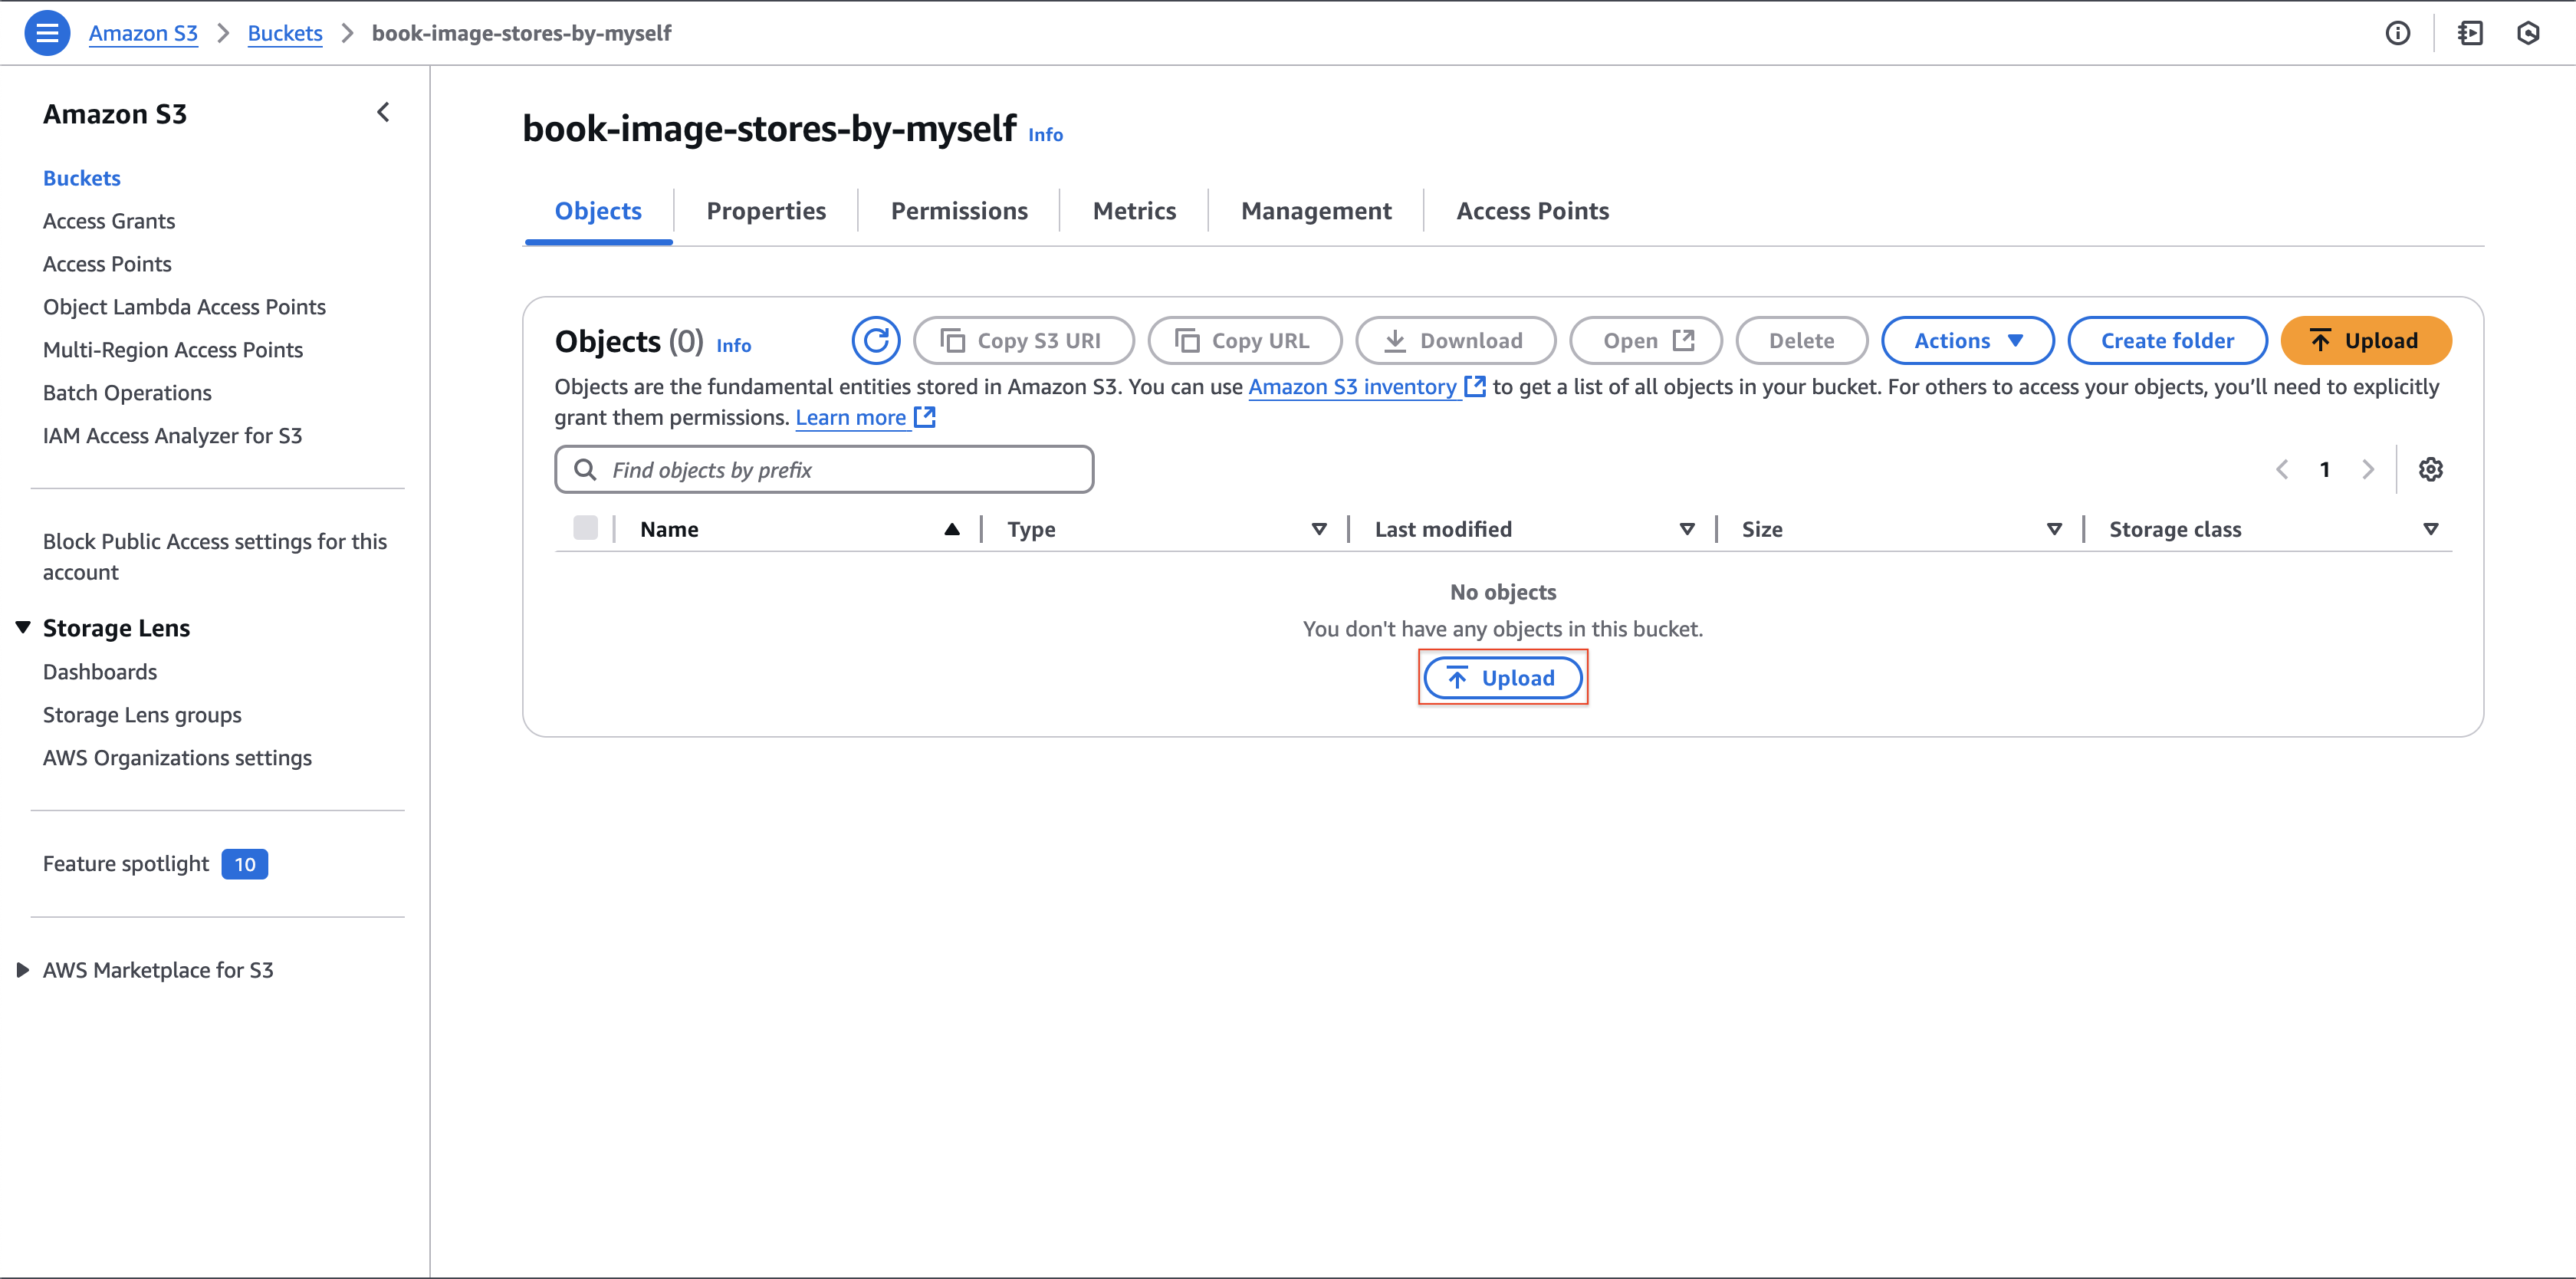Image resolution: width=2576 pixels, height=1279 pixels.
Task: Open the CloudShell panel icon
Action: [2470, 33]
